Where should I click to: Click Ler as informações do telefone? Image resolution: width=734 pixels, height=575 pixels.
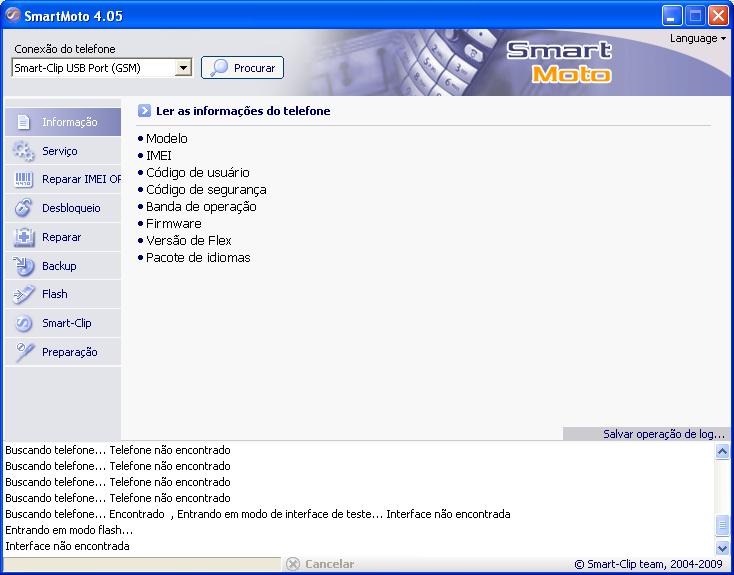243,111
